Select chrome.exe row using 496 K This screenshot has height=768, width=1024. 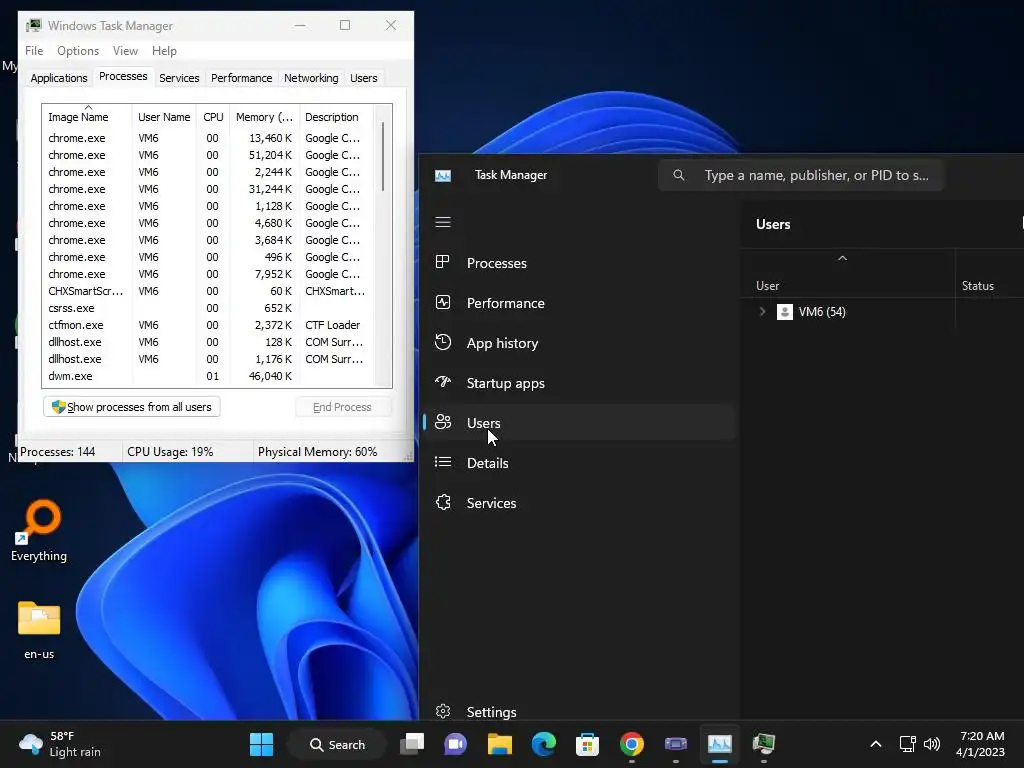pos(209,257)
